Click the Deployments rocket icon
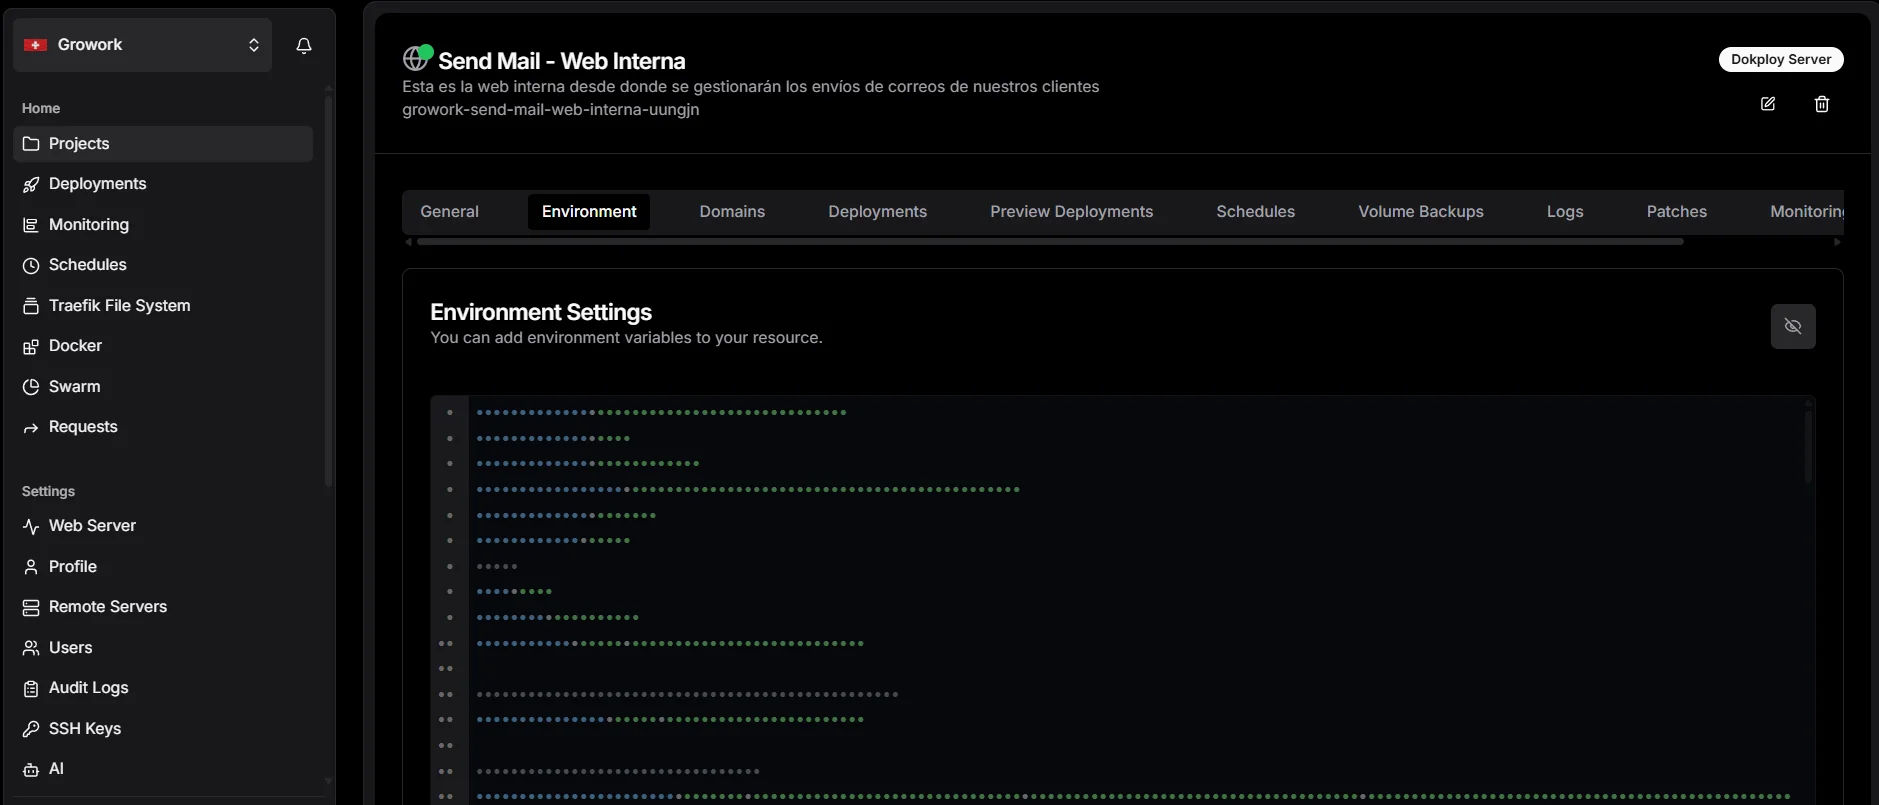Screen dimensions: 1879x805 31,184
